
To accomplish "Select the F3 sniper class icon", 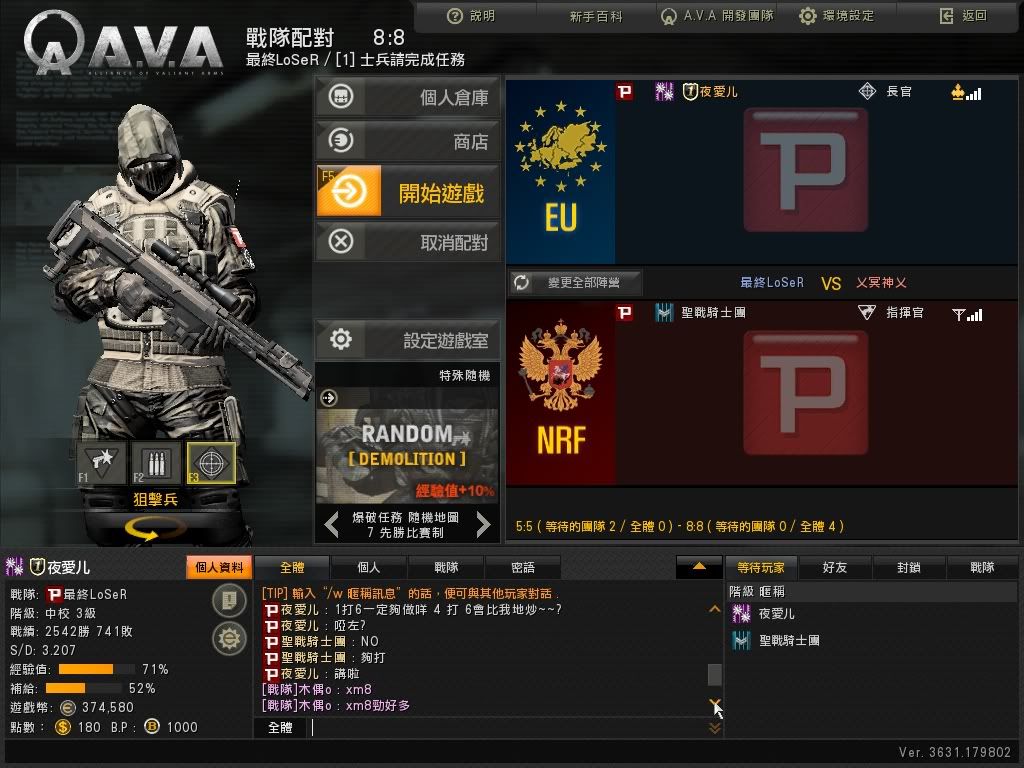I will click(211, 463).
